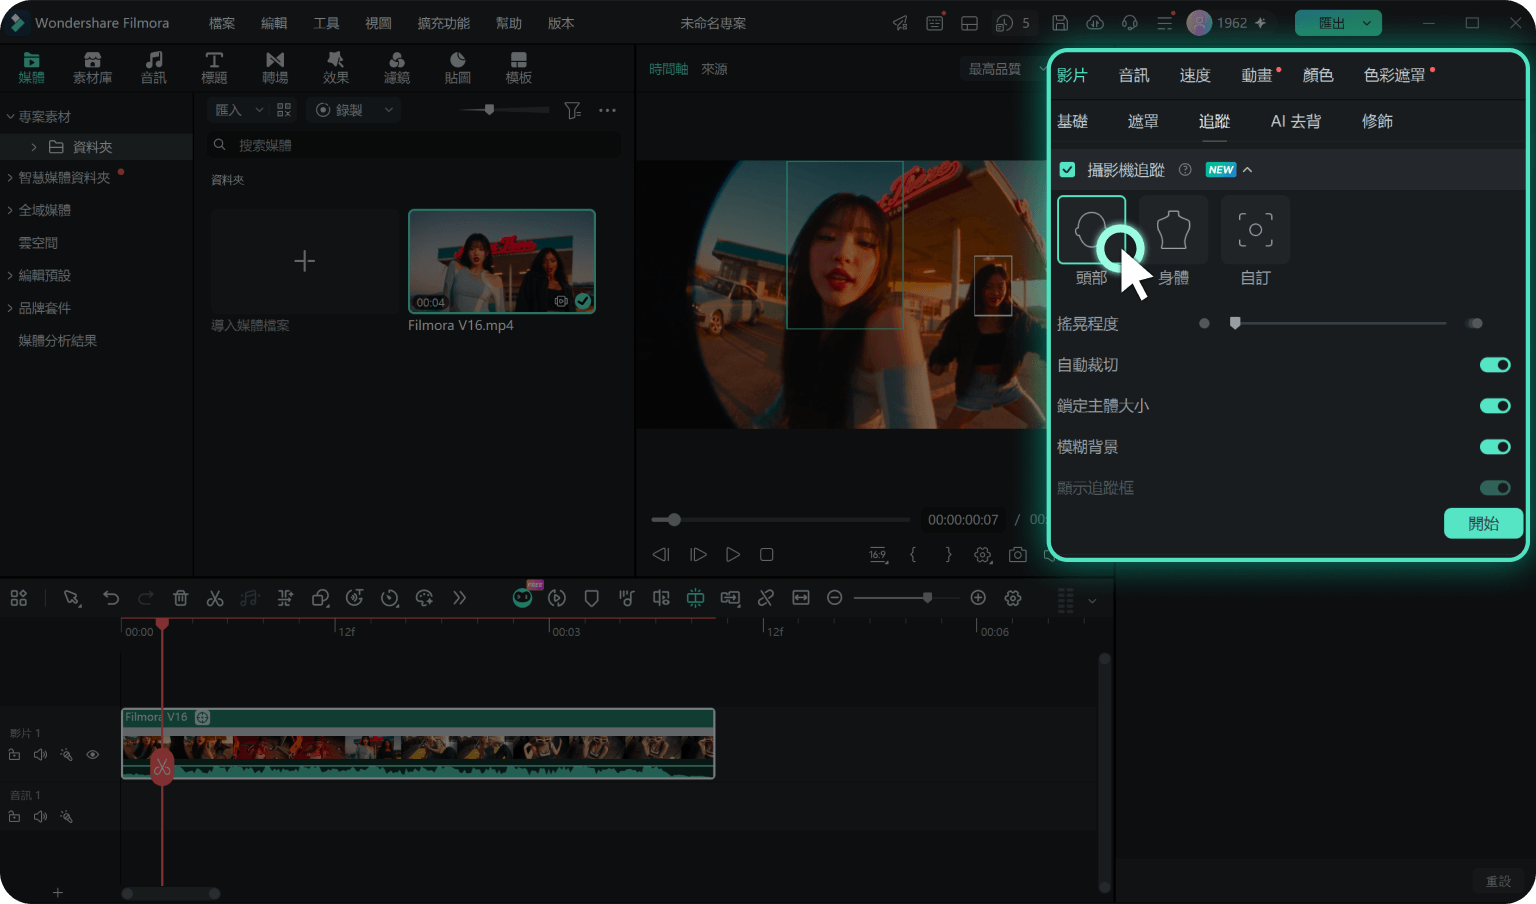Image resolution: width=1536 pixels, height=904 pixels.
Task: Switch to the AI cutout (AI 去背) tab
Action: [x=1295, y=121]
